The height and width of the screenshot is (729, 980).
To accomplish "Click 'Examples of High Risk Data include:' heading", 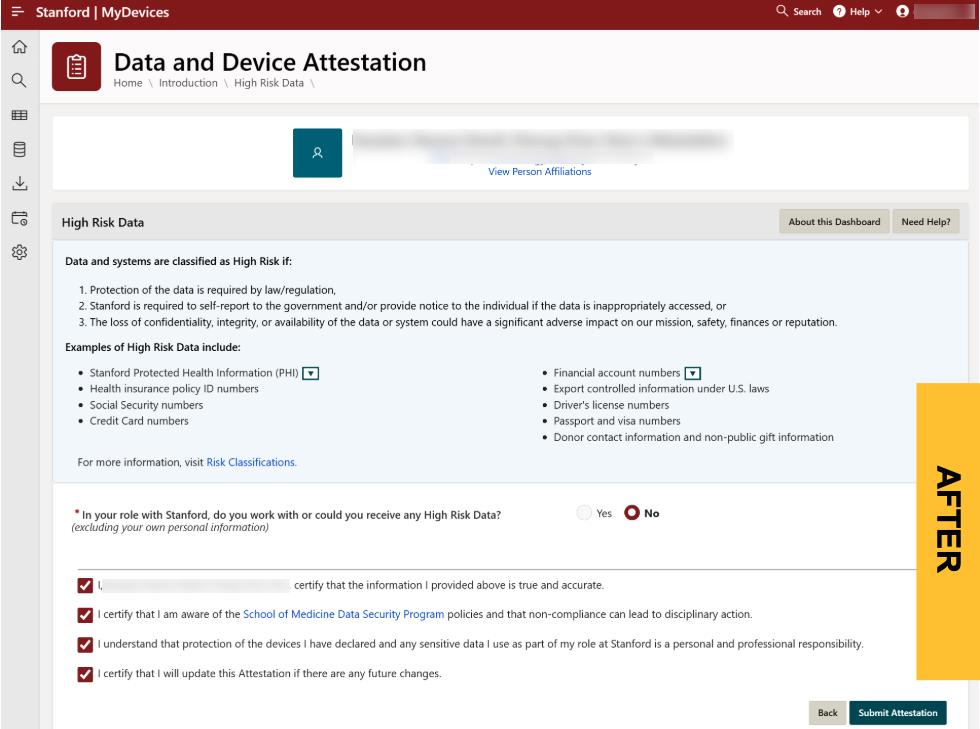I will [x=152, y=348].
